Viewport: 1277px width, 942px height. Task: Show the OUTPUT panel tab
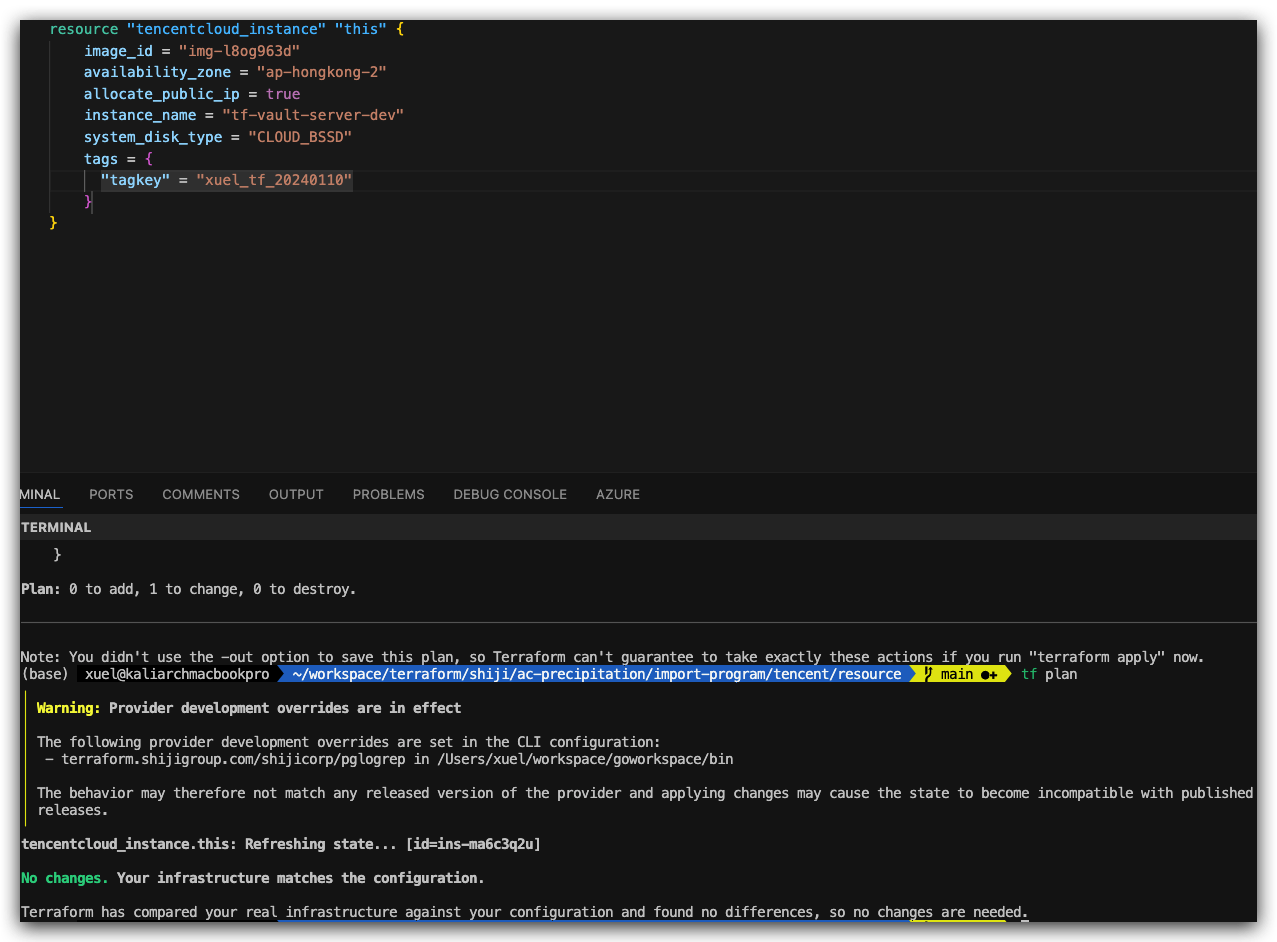296,494
